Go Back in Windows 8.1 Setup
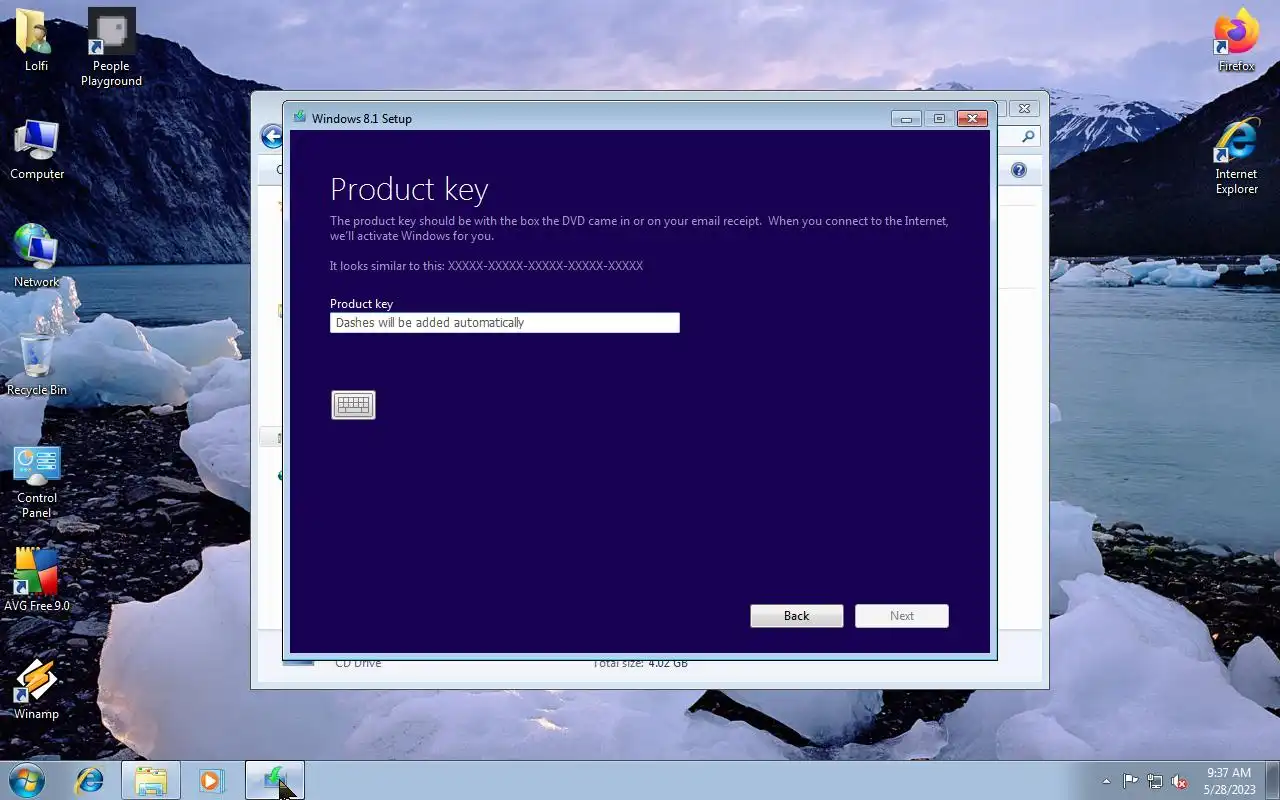The width and height of the screenshot is (1280, 800). 797,616
